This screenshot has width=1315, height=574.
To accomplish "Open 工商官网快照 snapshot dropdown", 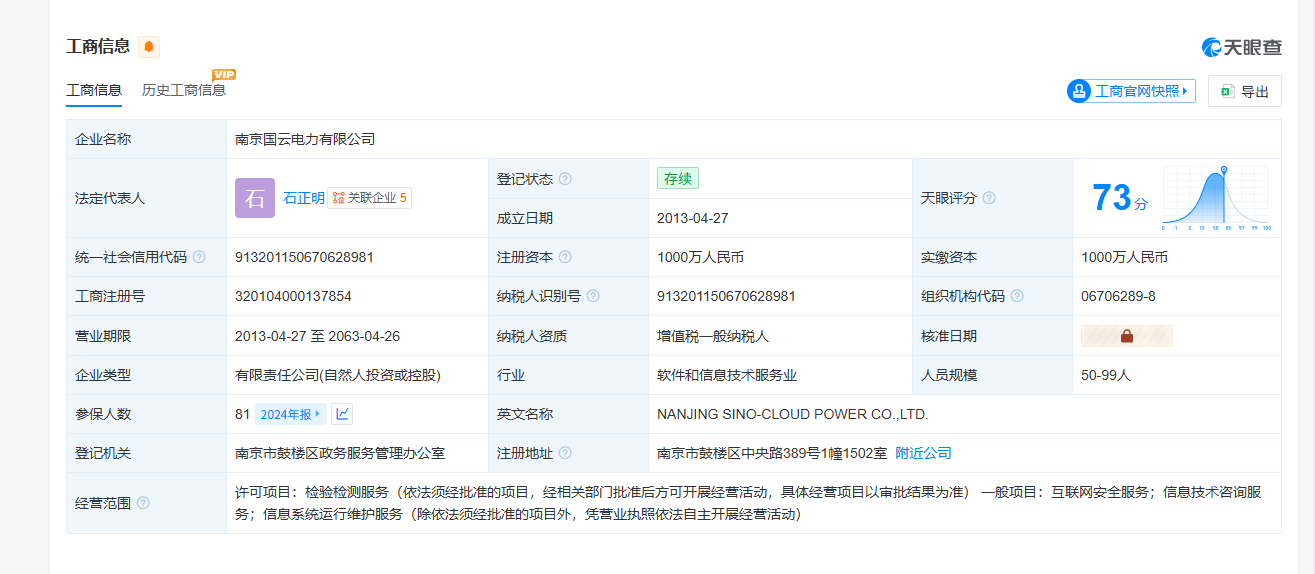I will pos(1131,91).
